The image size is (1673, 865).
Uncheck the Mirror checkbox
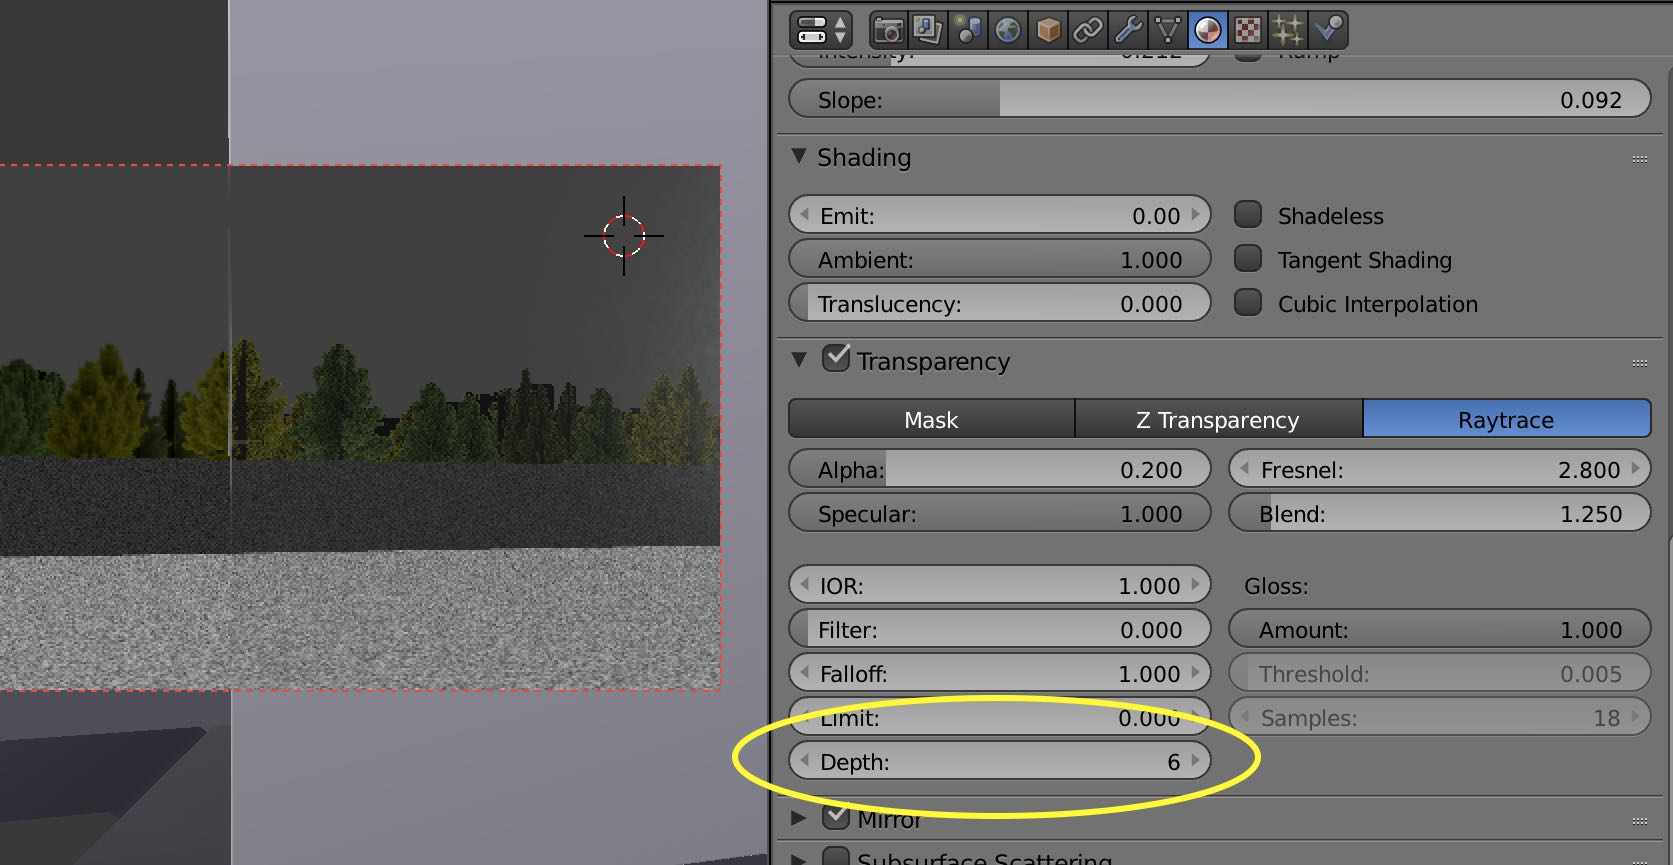pos(836,816)
